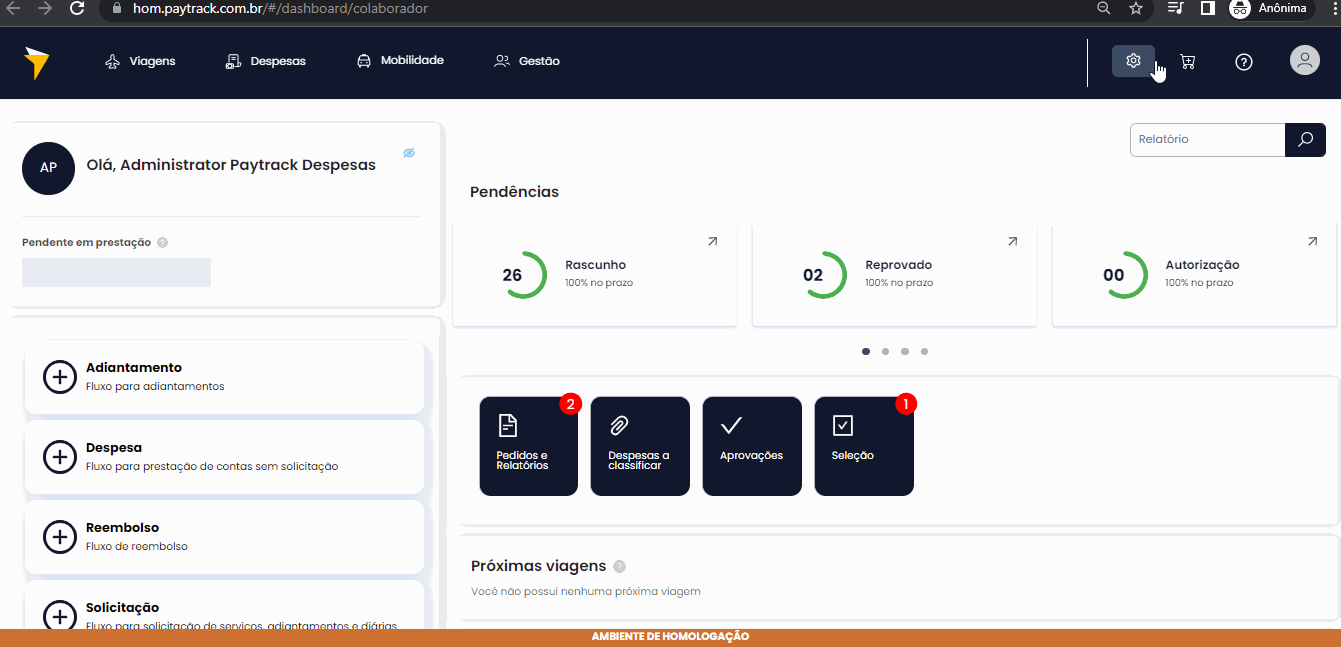
Task: Open the Mobilidade menu
Action: click(x=400, y=60)
